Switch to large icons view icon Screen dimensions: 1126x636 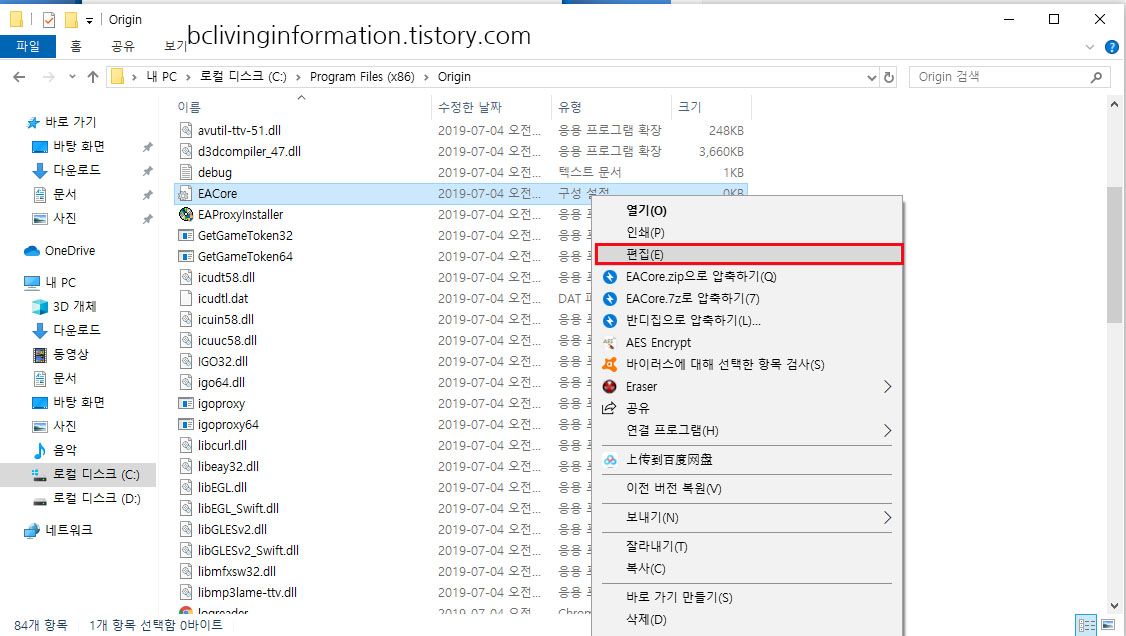coord(1108,625)
